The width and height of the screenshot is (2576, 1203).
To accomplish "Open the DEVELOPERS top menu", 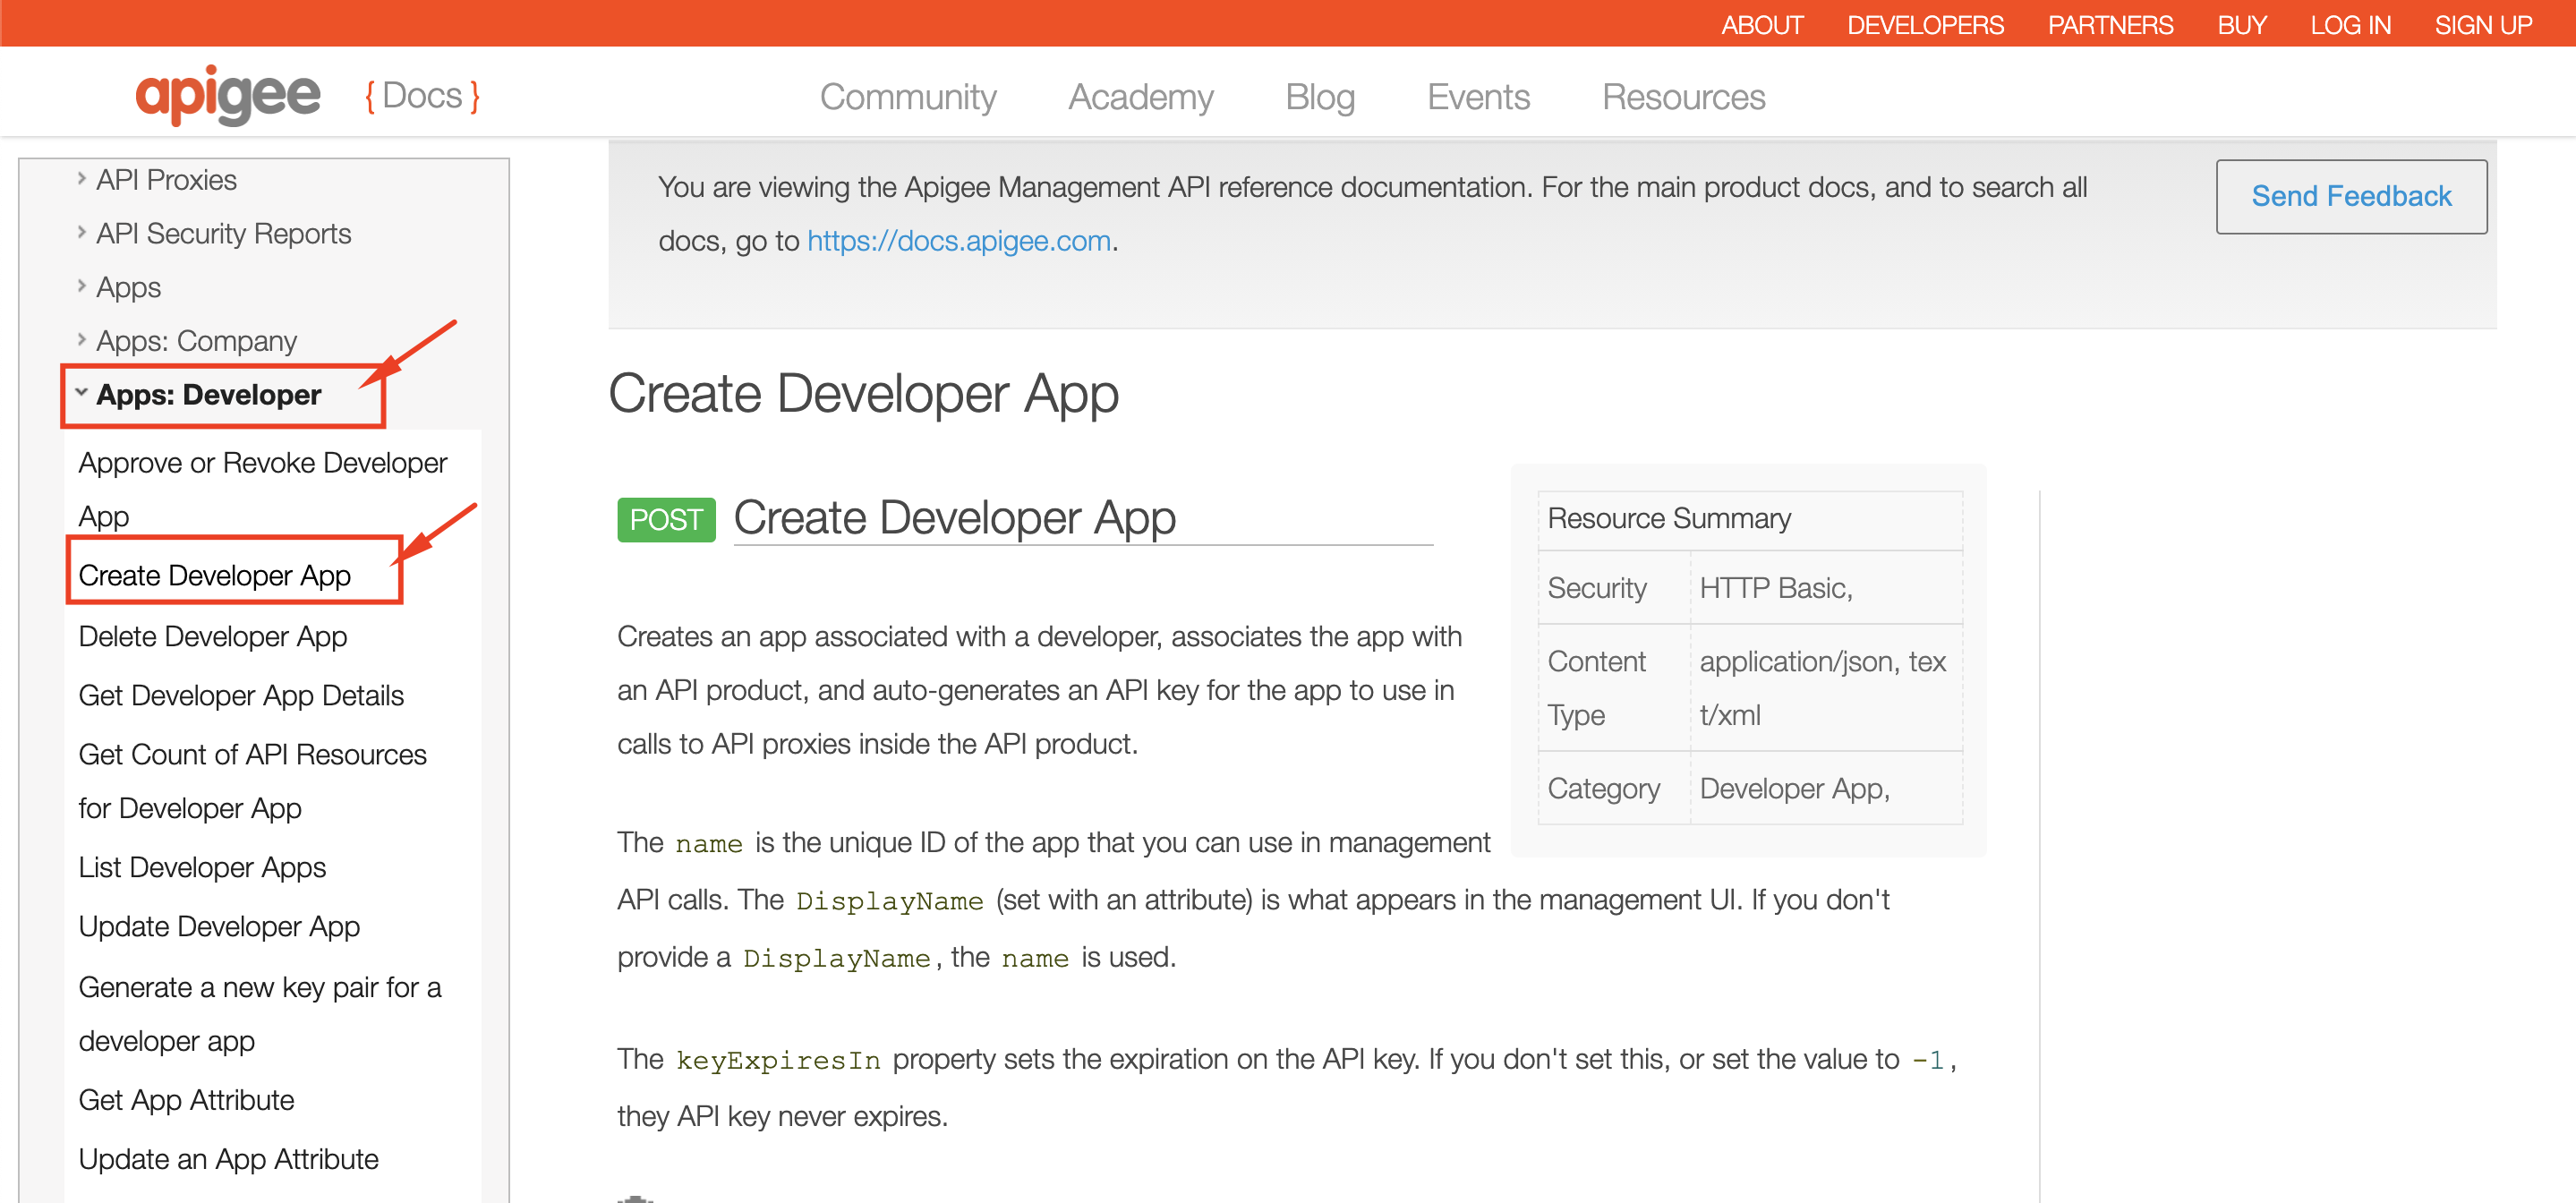I will point(1925,25).
